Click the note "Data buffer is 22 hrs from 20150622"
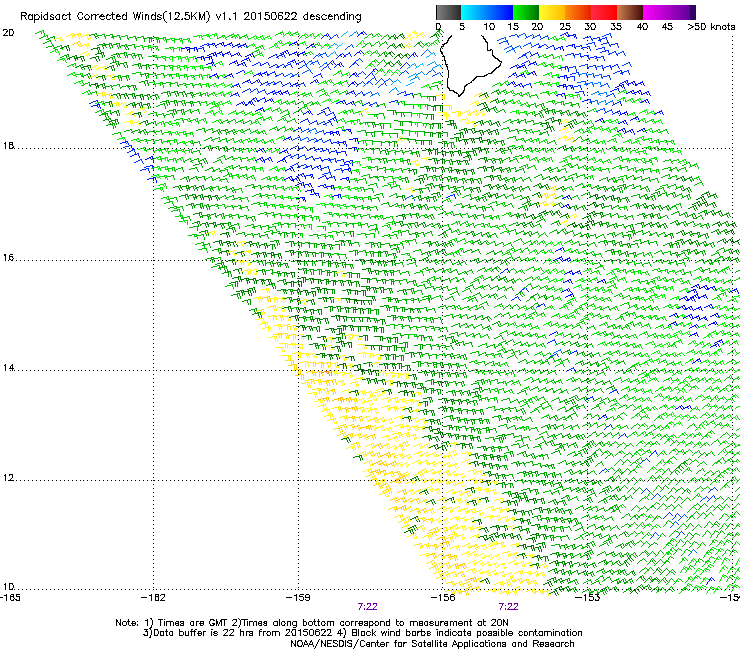The image size is (740, 650). pos(242,633)
